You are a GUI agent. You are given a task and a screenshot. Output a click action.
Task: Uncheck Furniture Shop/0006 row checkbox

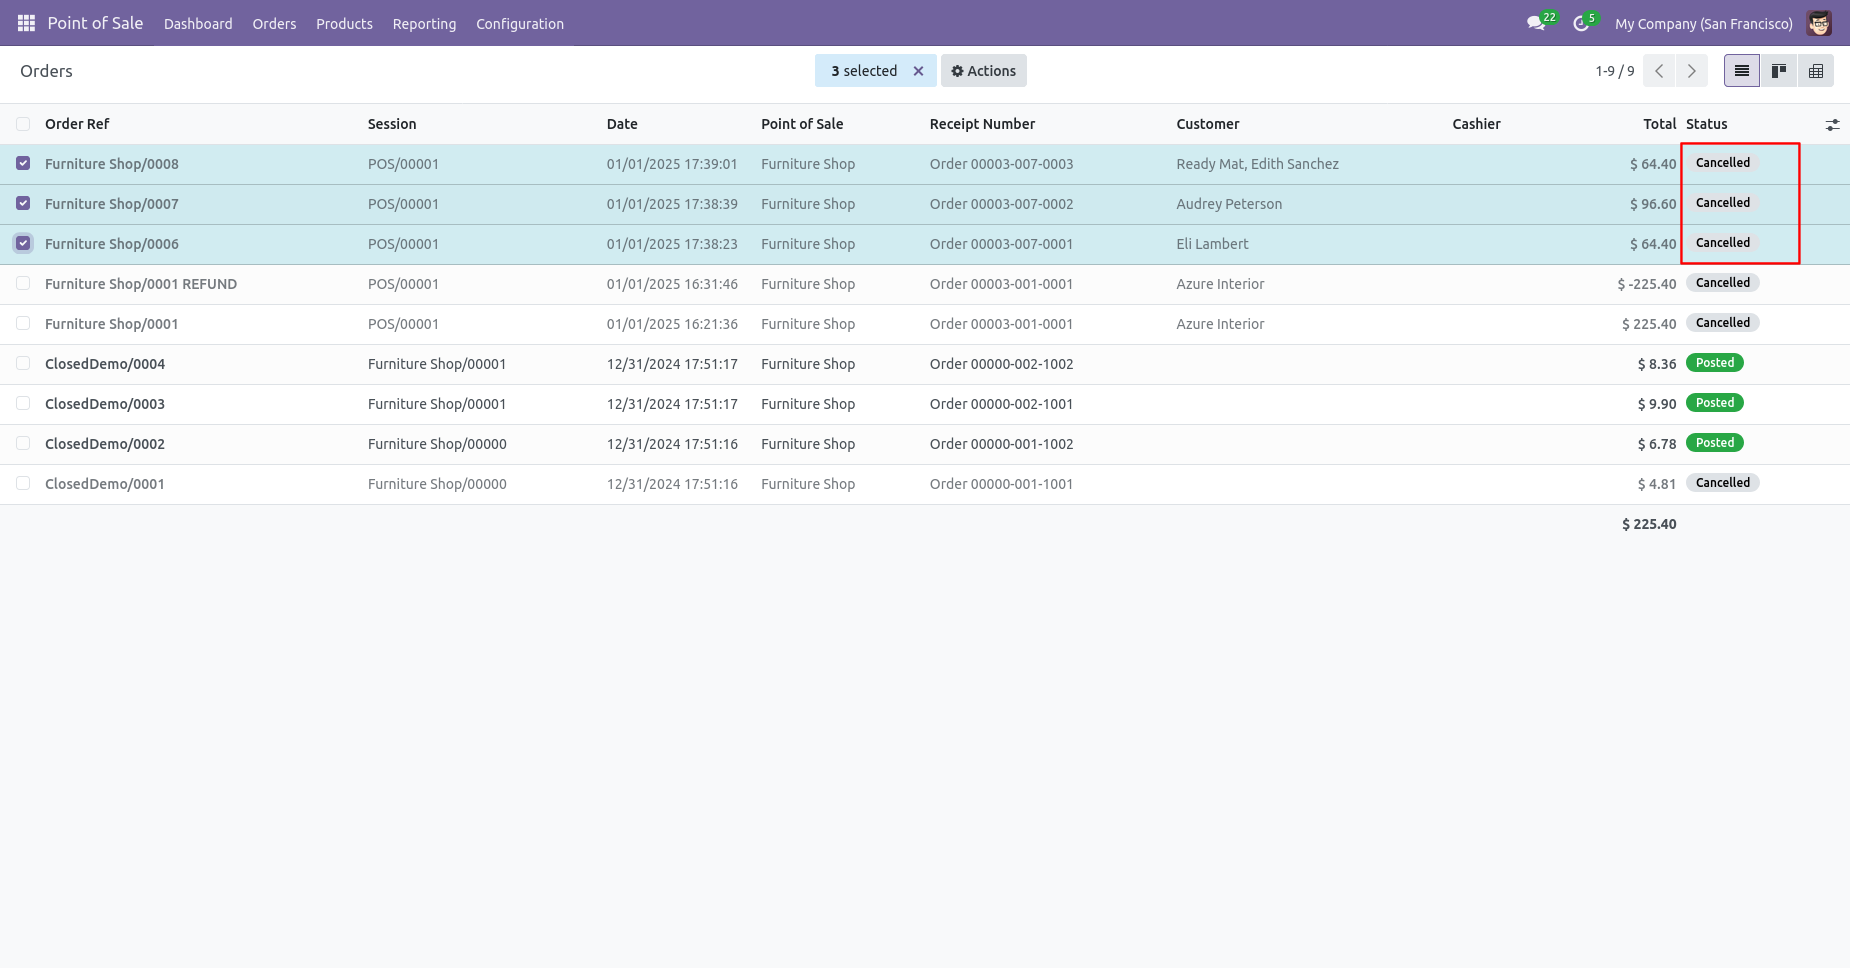coord(23,243)
